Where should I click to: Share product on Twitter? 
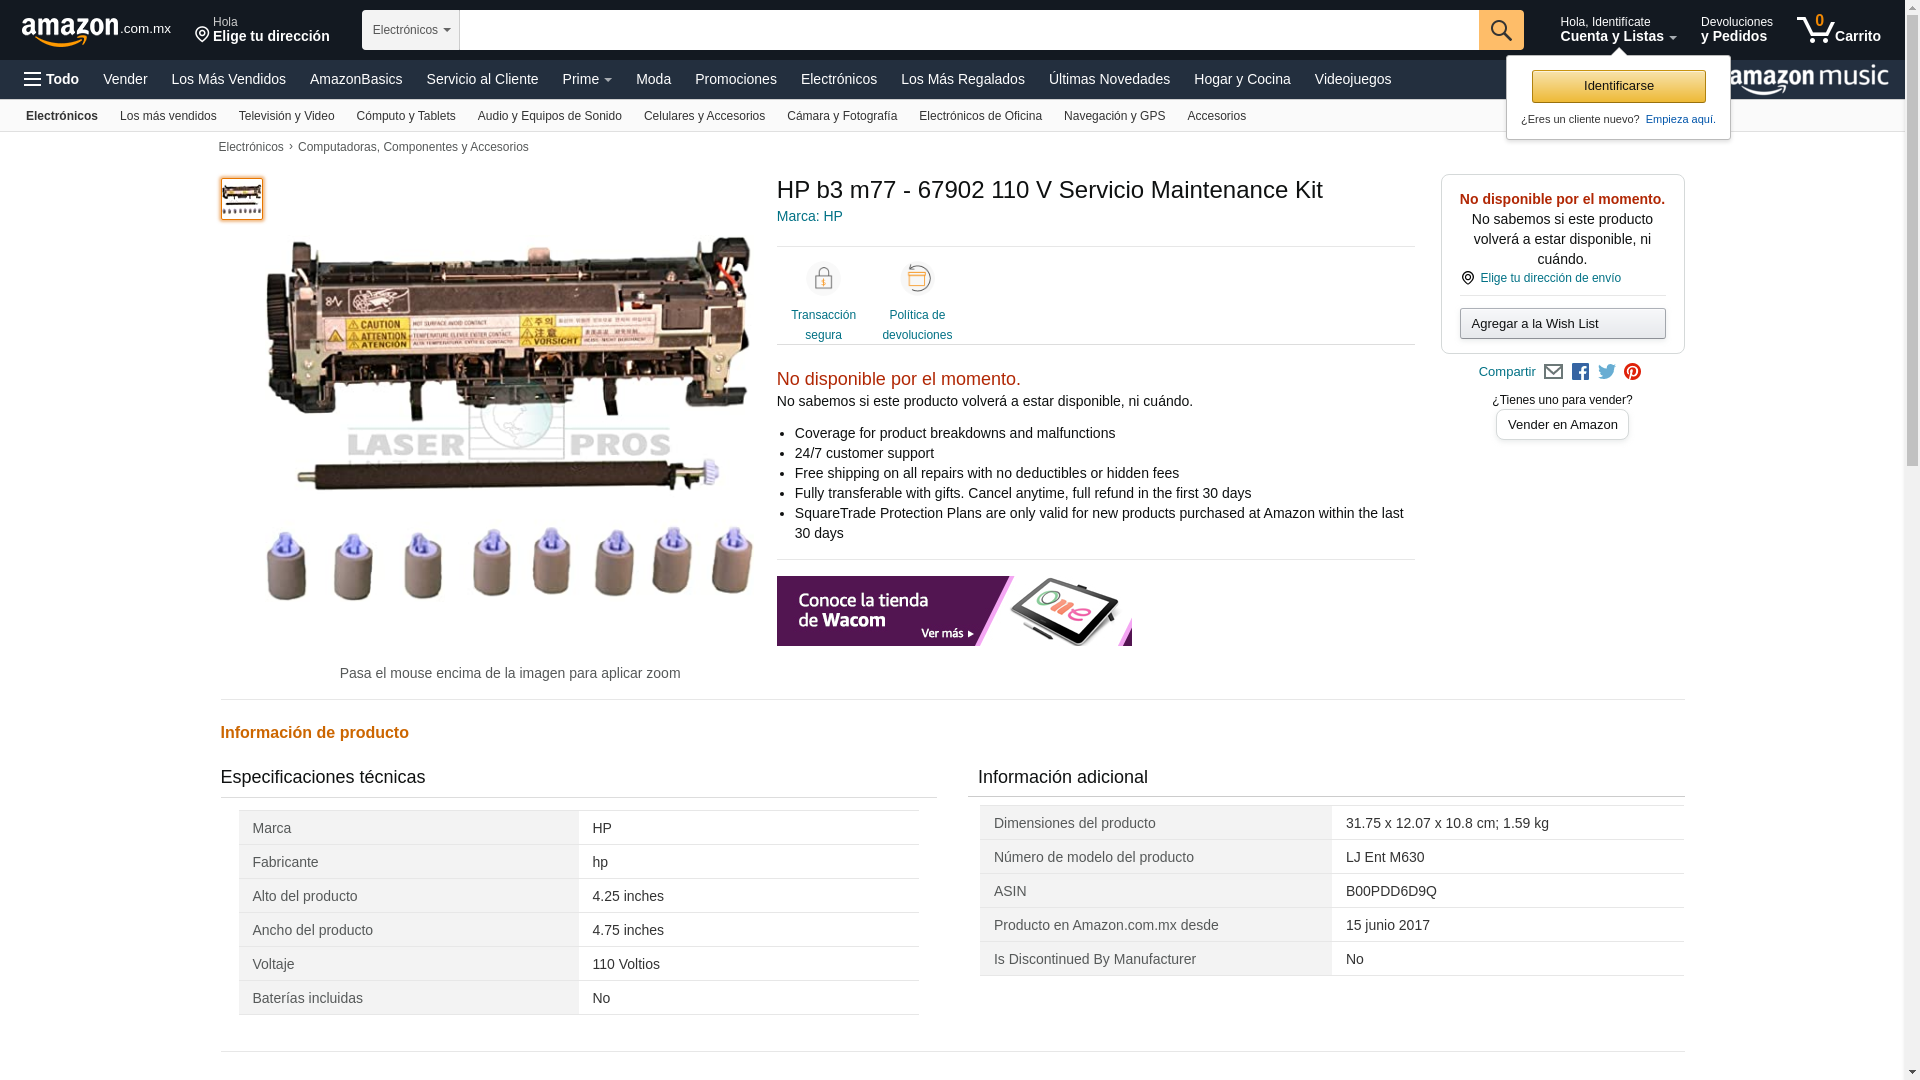1607,372
